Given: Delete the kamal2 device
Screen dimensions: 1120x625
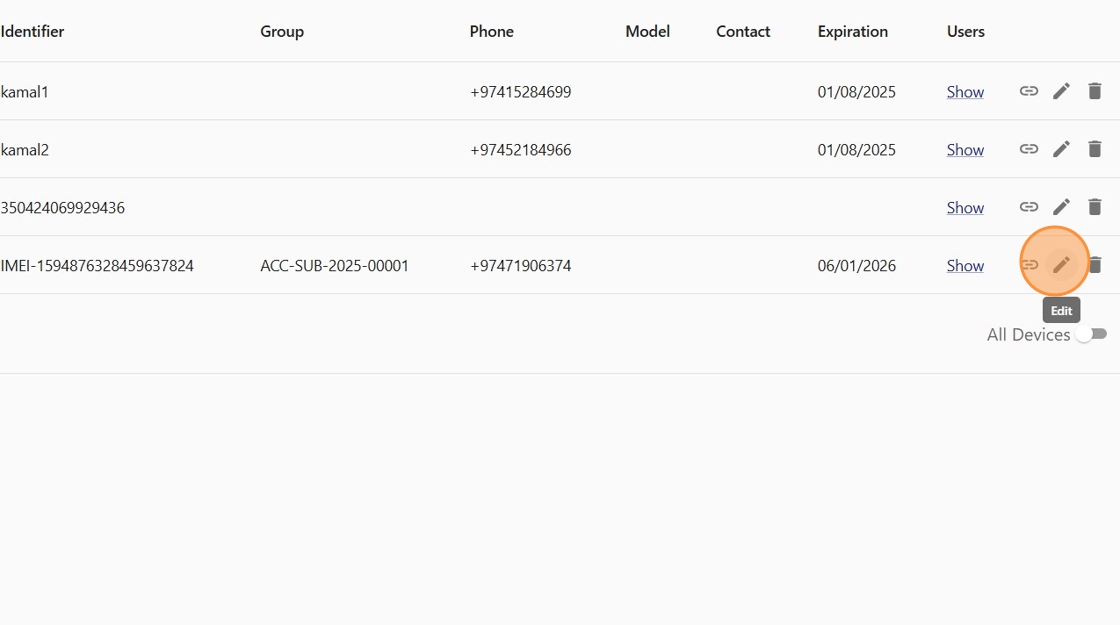Looking at the screenshot, I should click(1095, 149).
